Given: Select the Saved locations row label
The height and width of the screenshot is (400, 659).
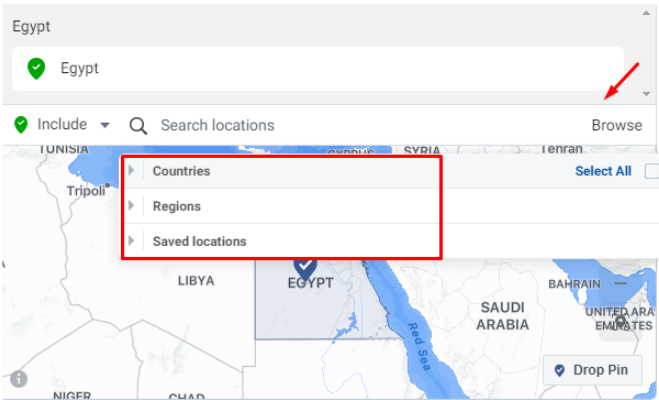Looking at the screenshot, I should pos(199,241).
